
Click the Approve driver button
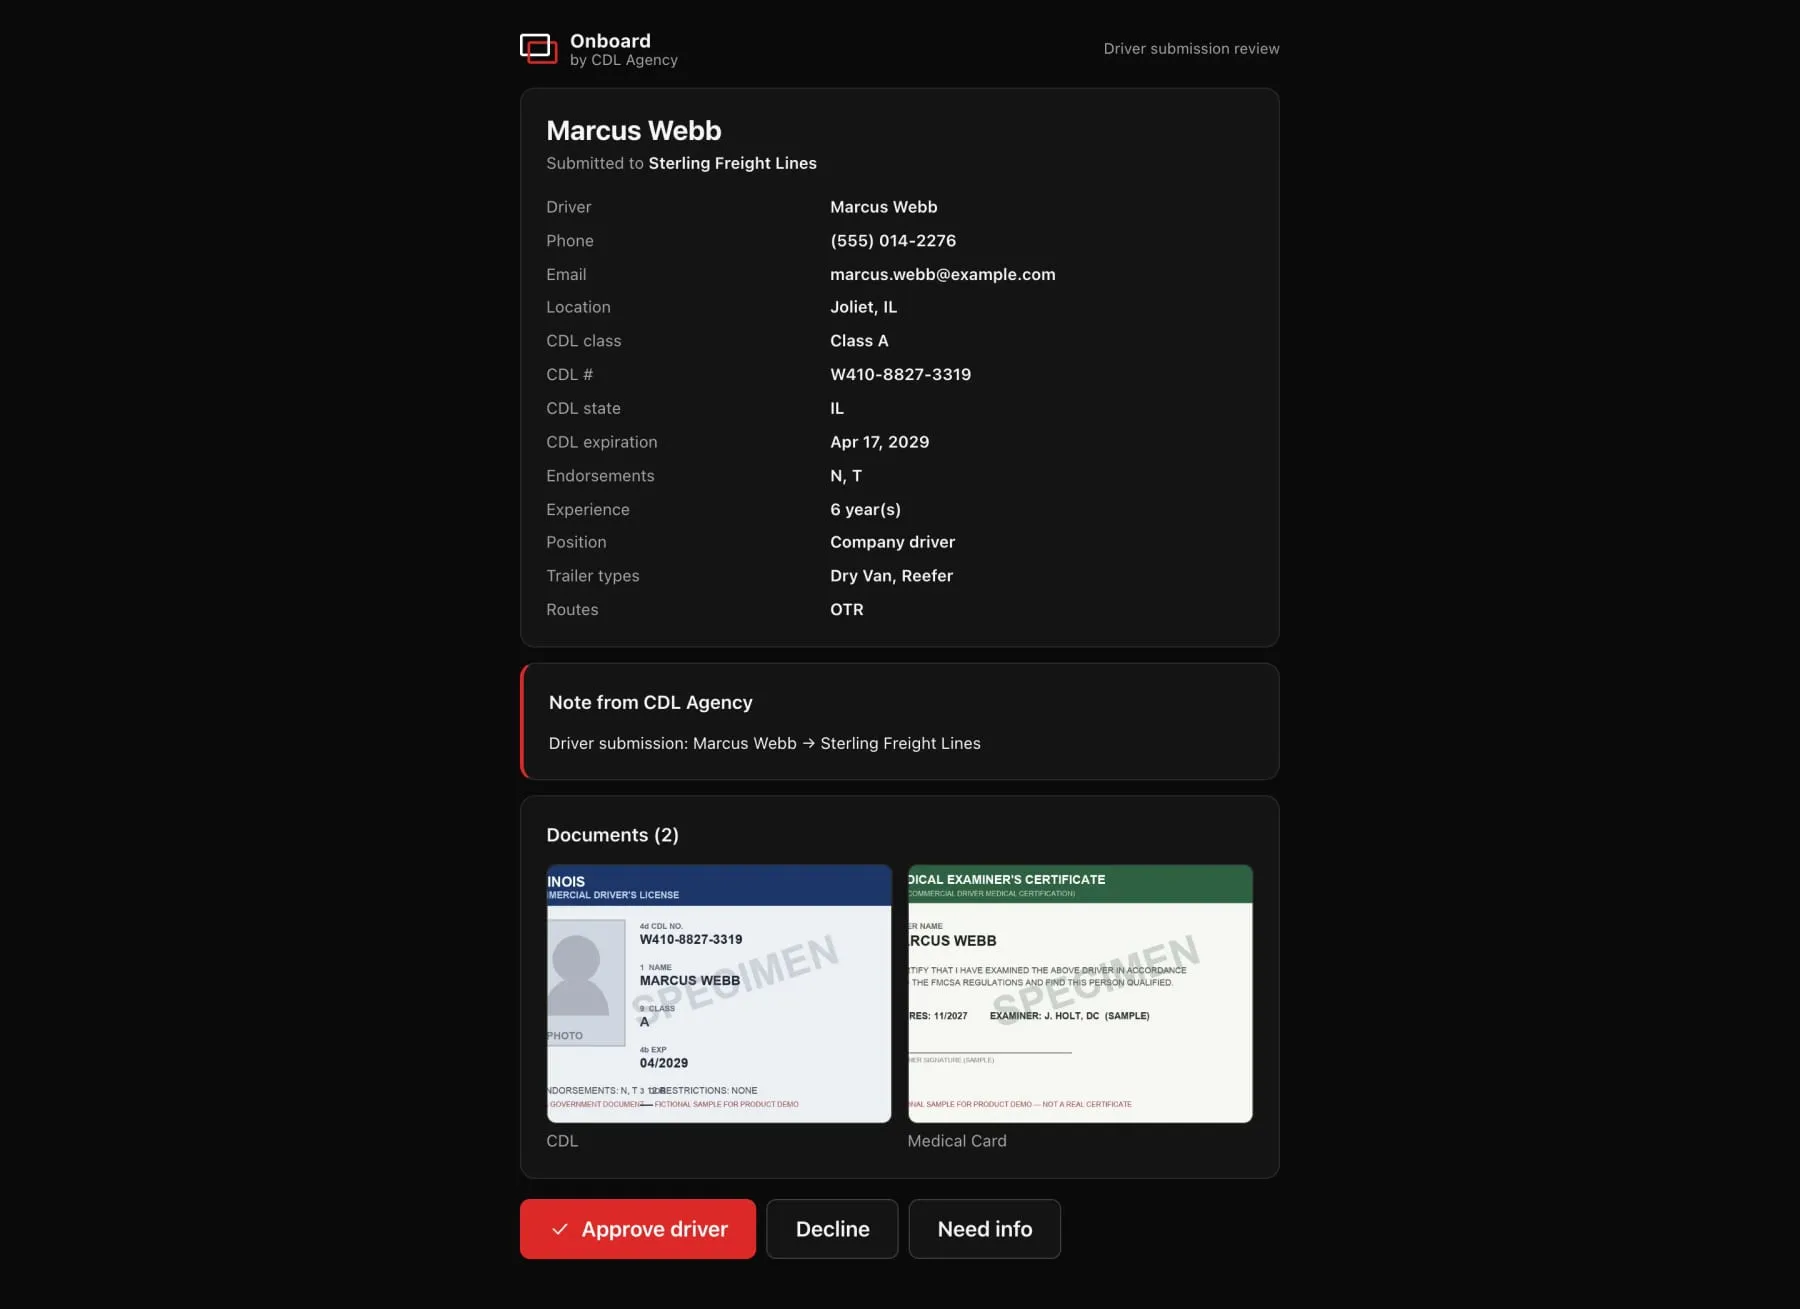(x=638, y=1229)
